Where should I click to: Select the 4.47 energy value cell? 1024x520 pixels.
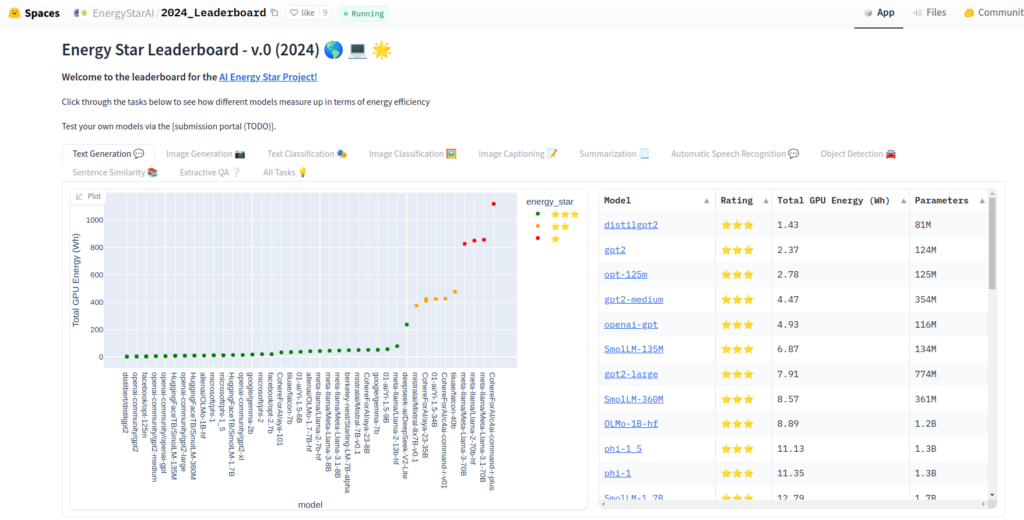(x=840, y=299)
